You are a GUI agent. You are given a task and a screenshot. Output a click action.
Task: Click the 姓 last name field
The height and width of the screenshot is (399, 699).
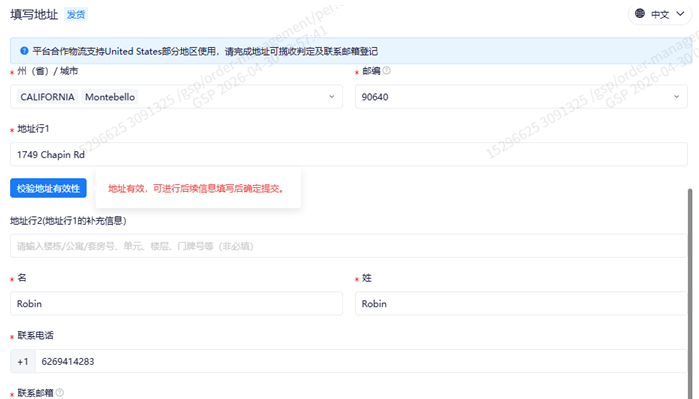pyautogui.click(x=521, y=304)
